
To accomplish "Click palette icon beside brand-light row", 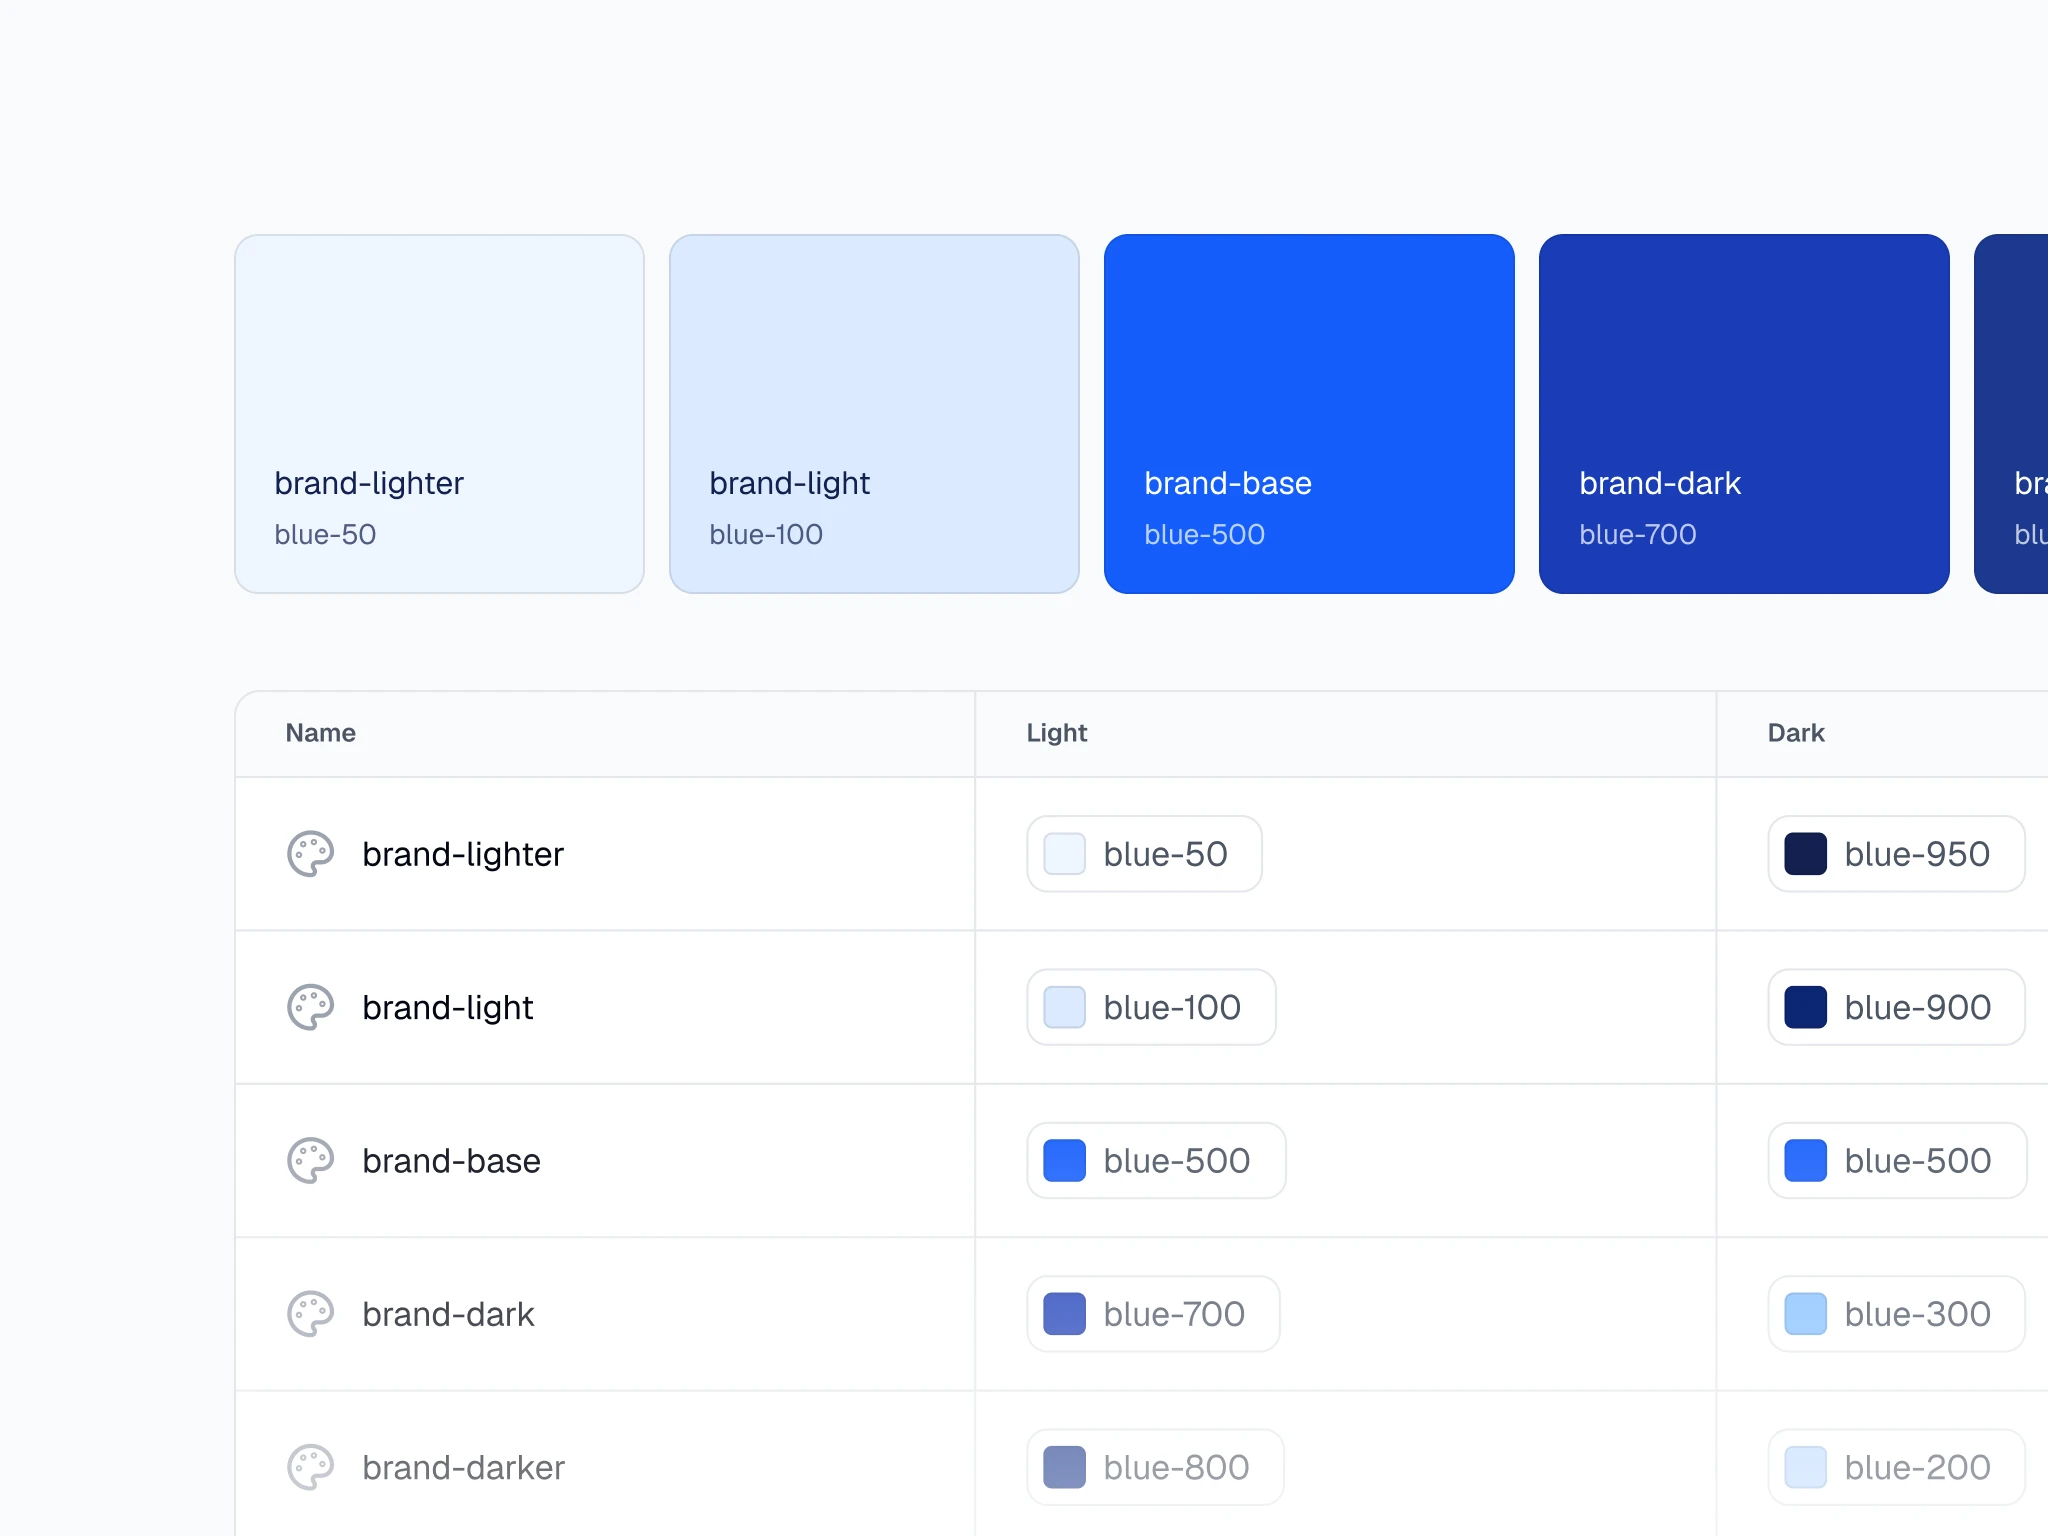I will 310,1007.
